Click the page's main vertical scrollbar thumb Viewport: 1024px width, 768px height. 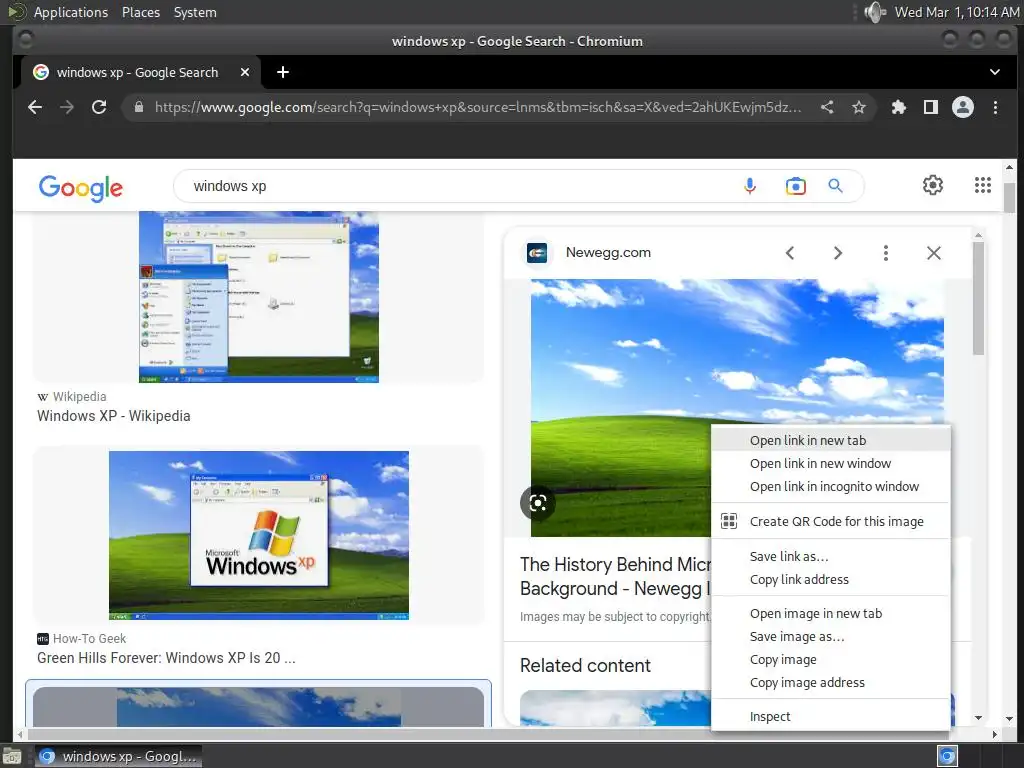coord(1009,196)
